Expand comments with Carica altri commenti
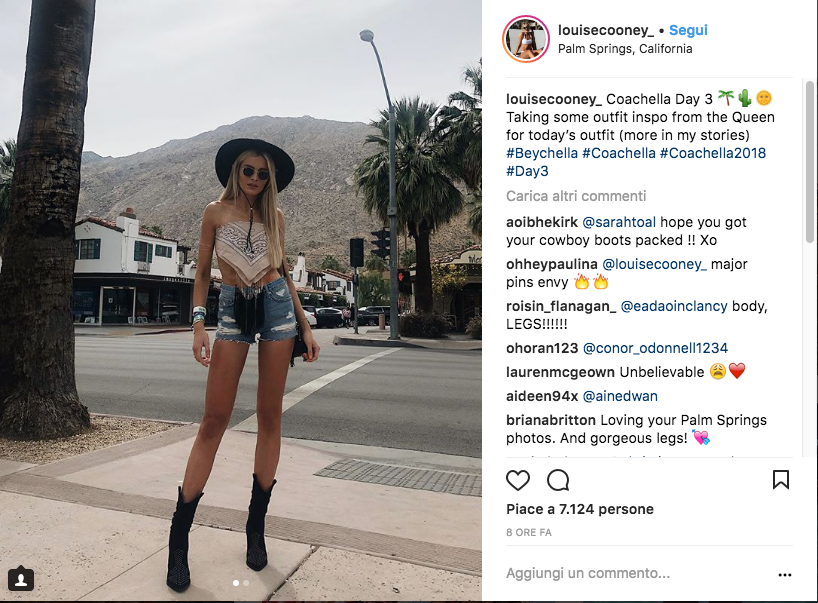Screen dimensions: 818x603 [x=576, y=196]
